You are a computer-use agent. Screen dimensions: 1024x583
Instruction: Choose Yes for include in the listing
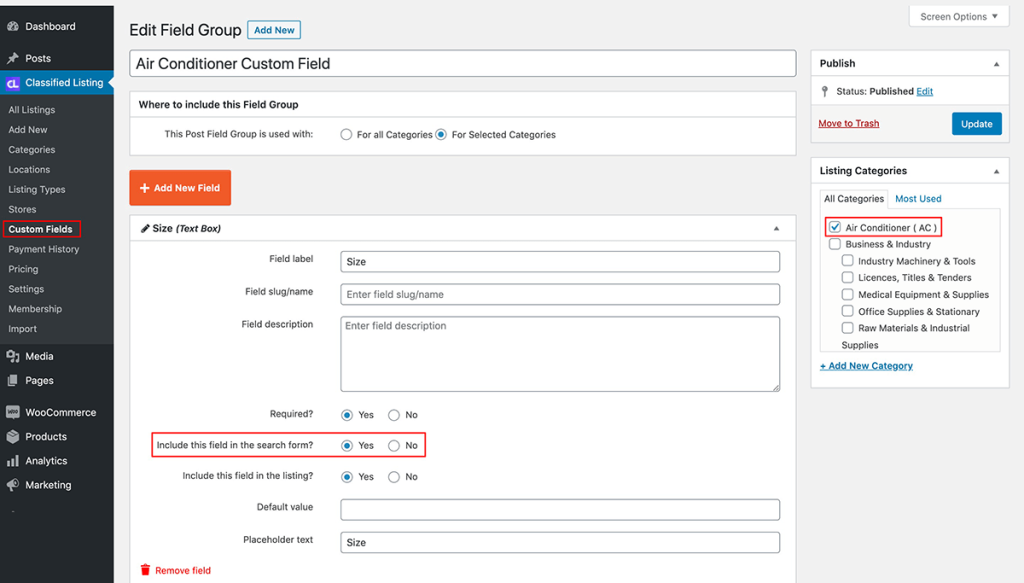(347, 477)
